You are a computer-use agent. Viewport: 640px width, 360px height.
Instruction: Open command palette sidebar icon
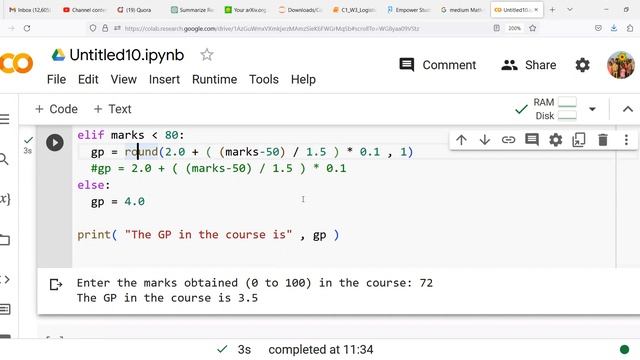pyautogui.click(x=5, y=309)
